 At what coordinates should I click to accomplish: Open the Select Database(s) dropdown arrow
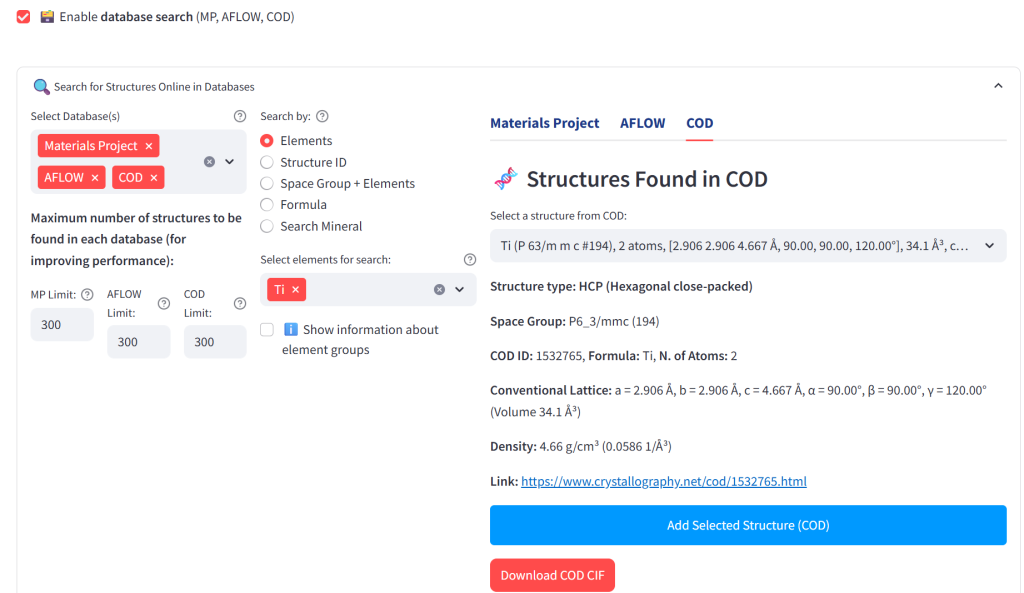[229, 161]
